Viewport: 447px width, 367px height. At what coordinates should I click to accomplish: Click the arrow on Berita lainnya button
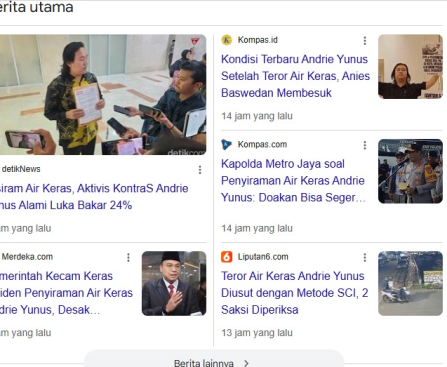(246, 363)
